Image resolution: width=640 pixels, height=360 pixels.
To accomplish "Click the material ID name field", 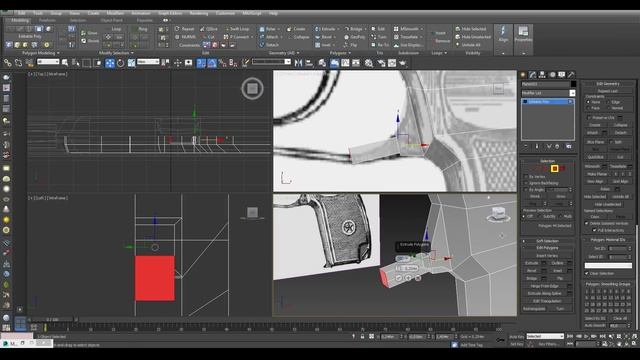I will 608,265.
